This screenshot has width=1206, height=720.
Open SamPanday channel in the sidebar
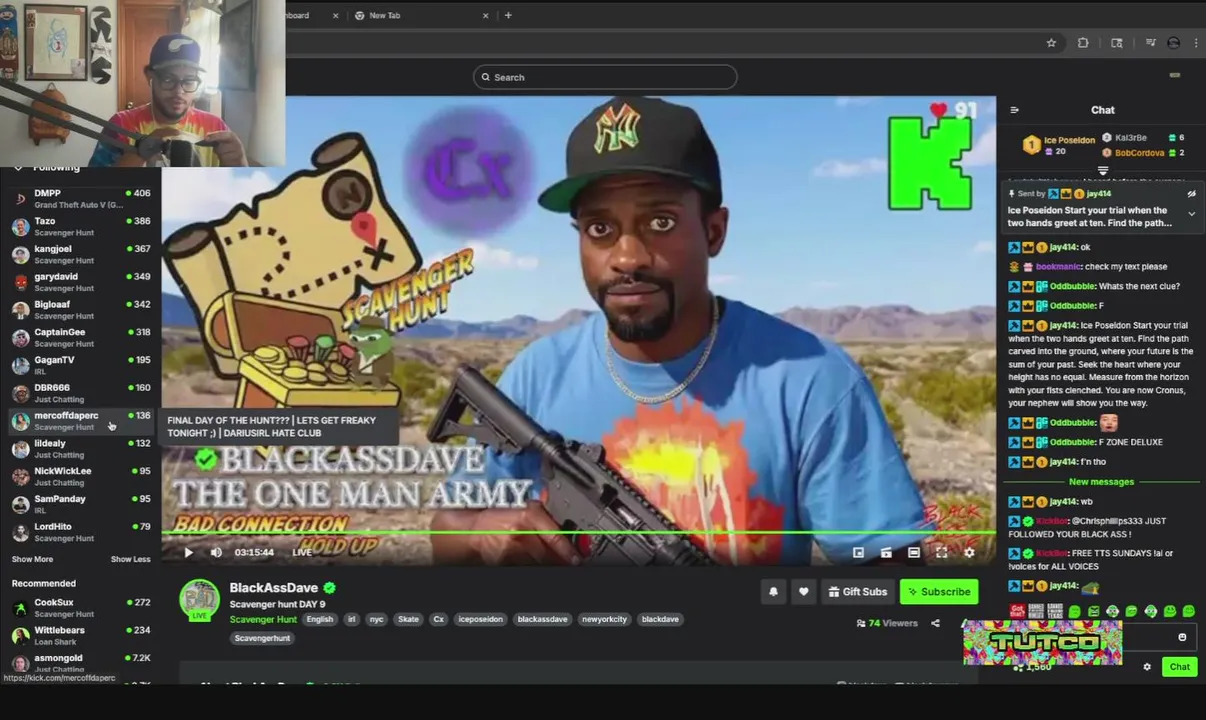(80, 504)
